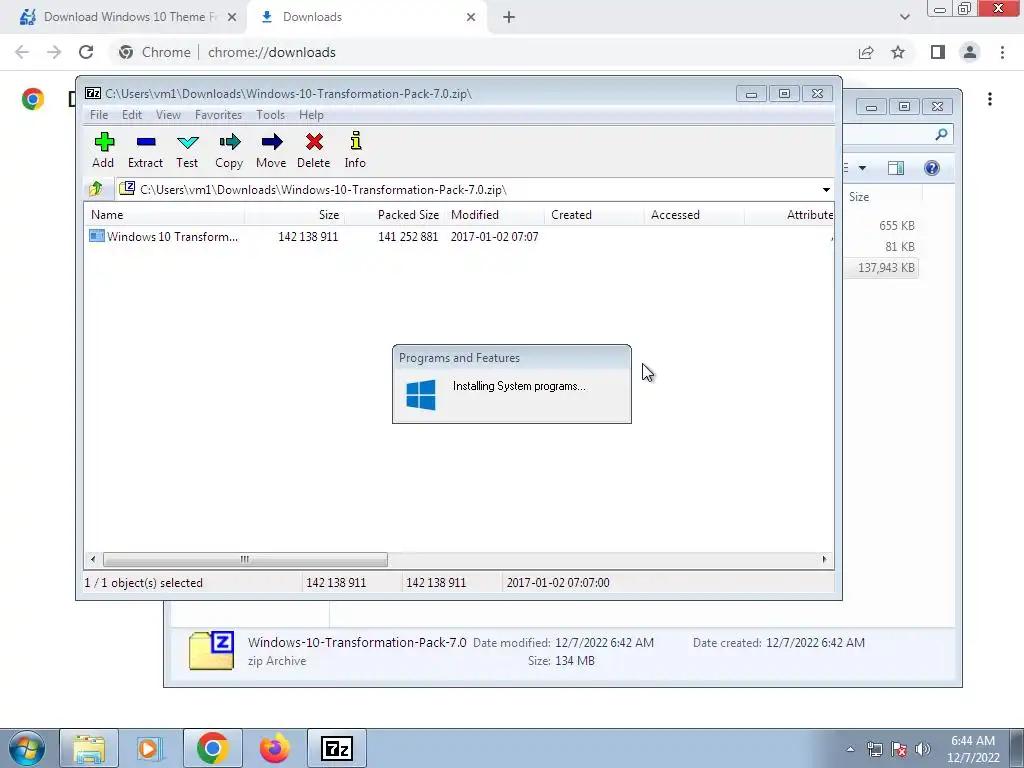
Task: Go up one folder level in 7-Zip
Action: click(96, 189)
